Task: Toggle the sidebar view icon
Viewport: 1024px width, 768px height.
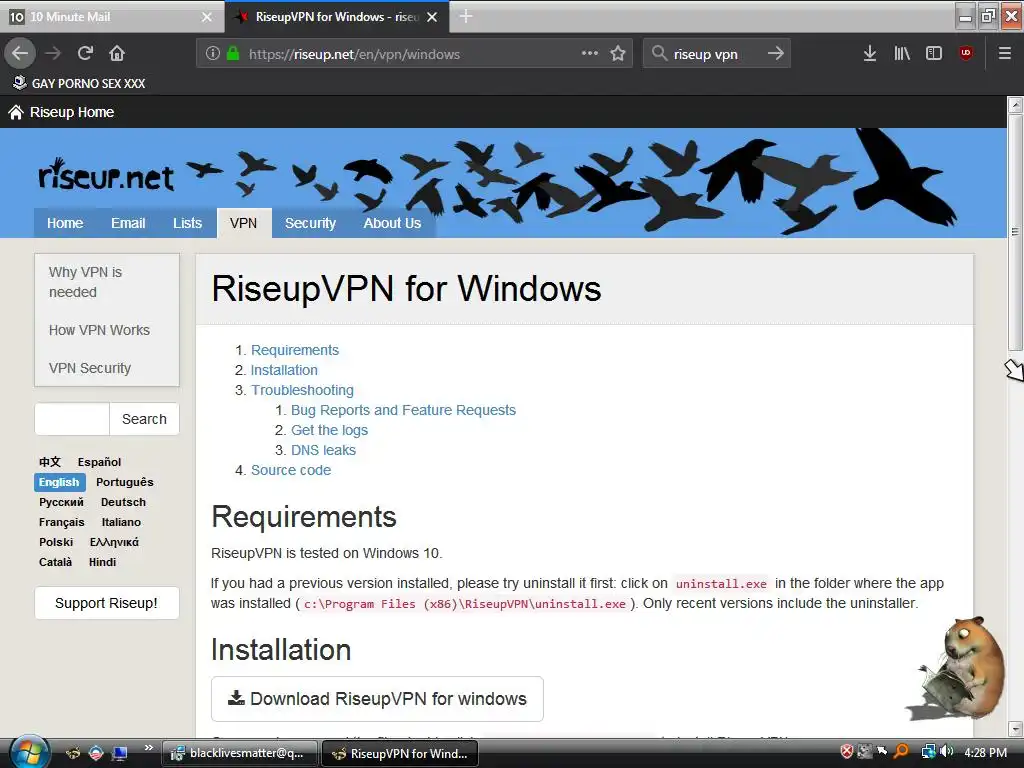Action: (934, 54)
